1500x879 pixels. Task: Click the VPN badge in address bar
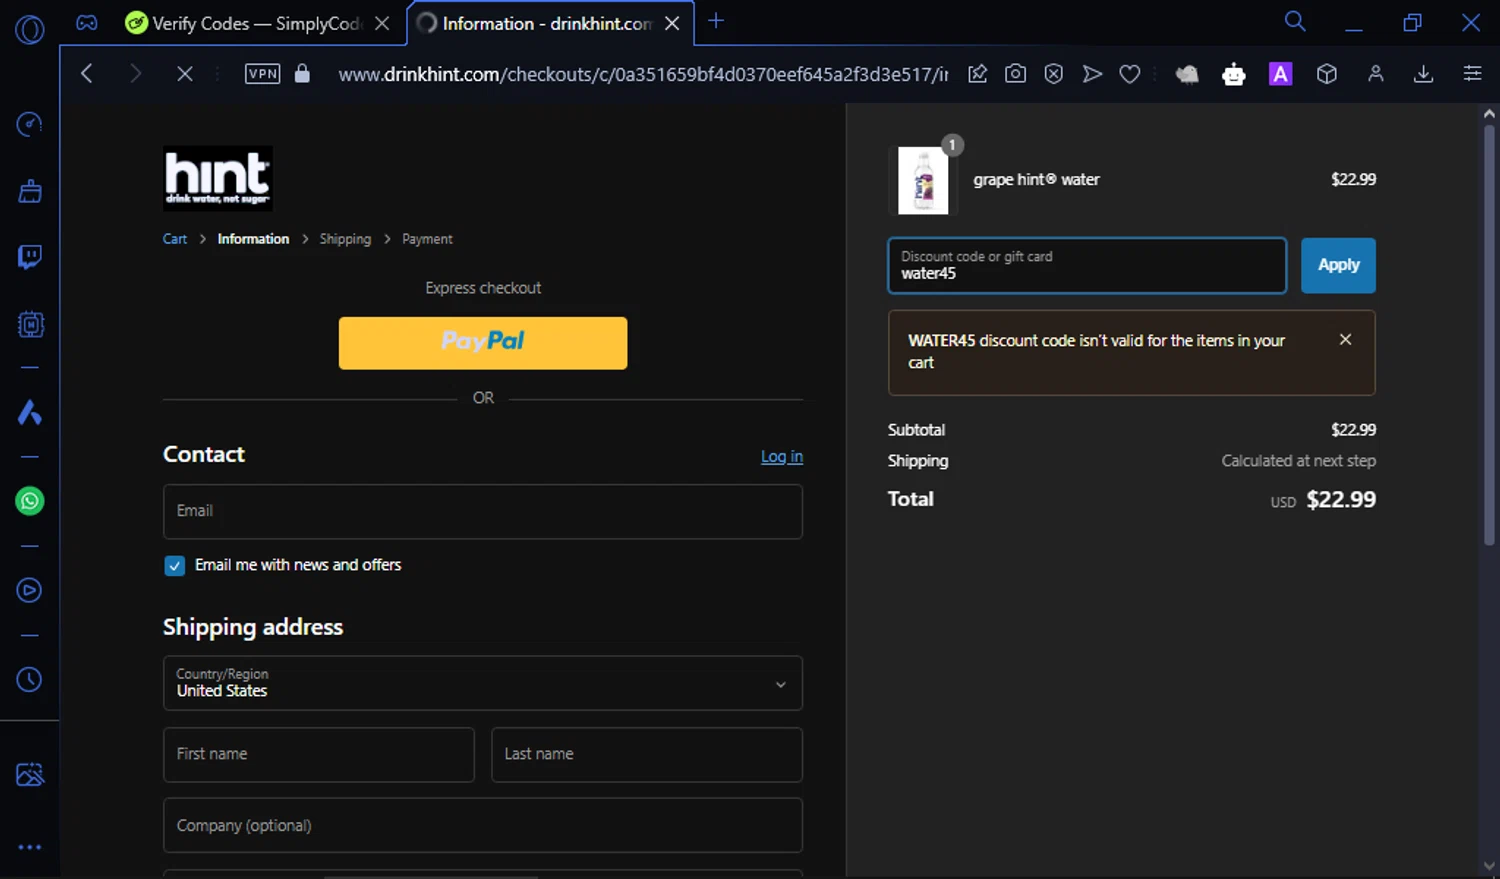coord(262,74)
